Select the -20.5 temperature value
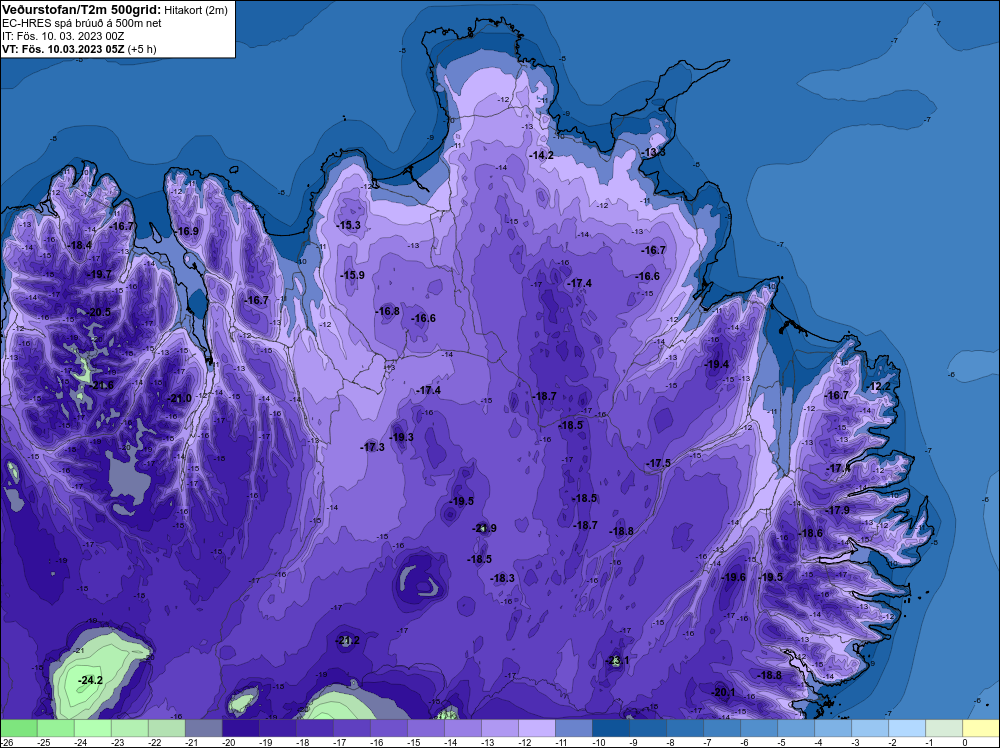 pos(99,312)
